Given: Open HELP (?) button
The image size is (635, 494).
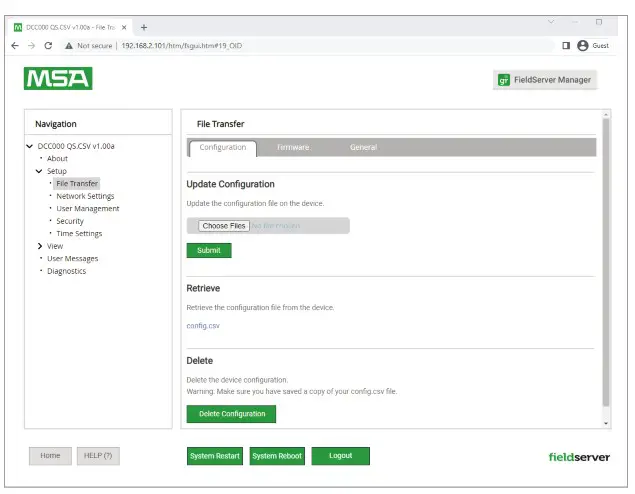Looking at the screenshot, I should [98, 456].
